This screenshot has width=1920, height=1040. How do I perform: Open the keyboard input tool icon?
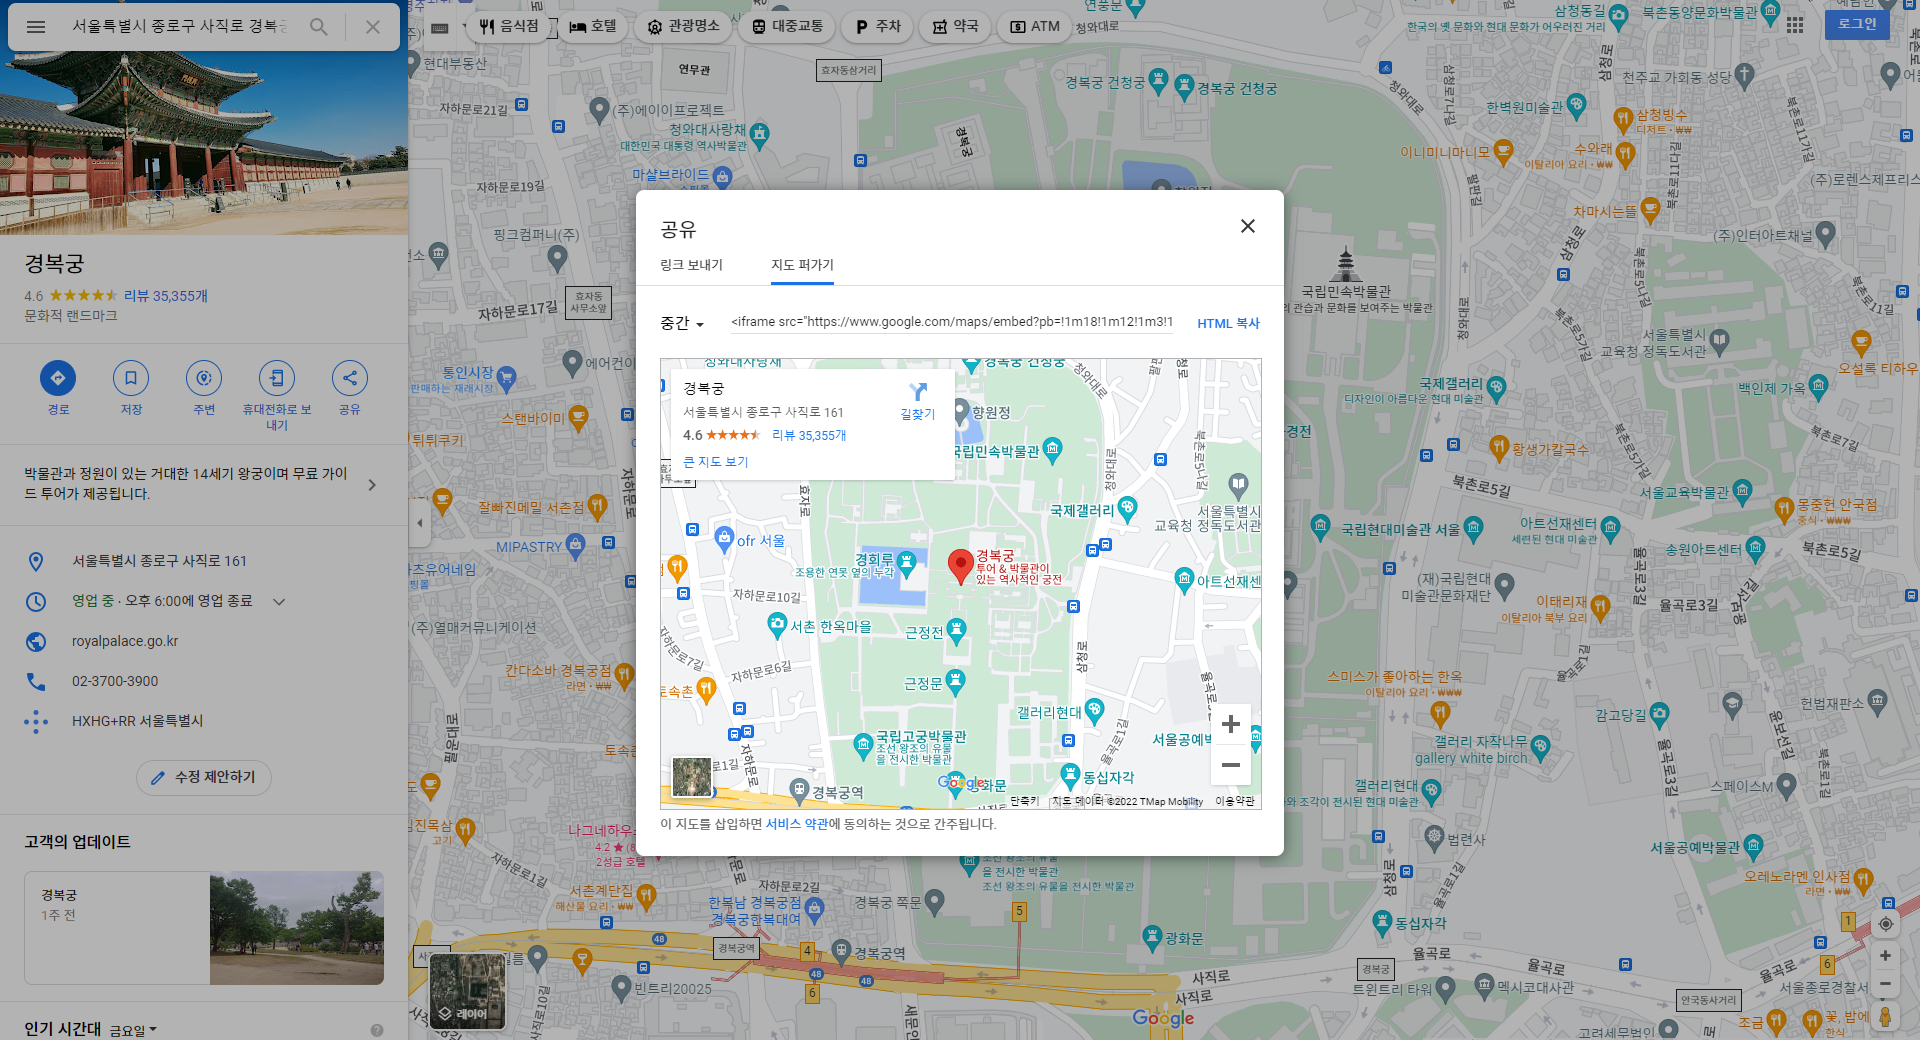pyautogui.click(x=439, y=27)
